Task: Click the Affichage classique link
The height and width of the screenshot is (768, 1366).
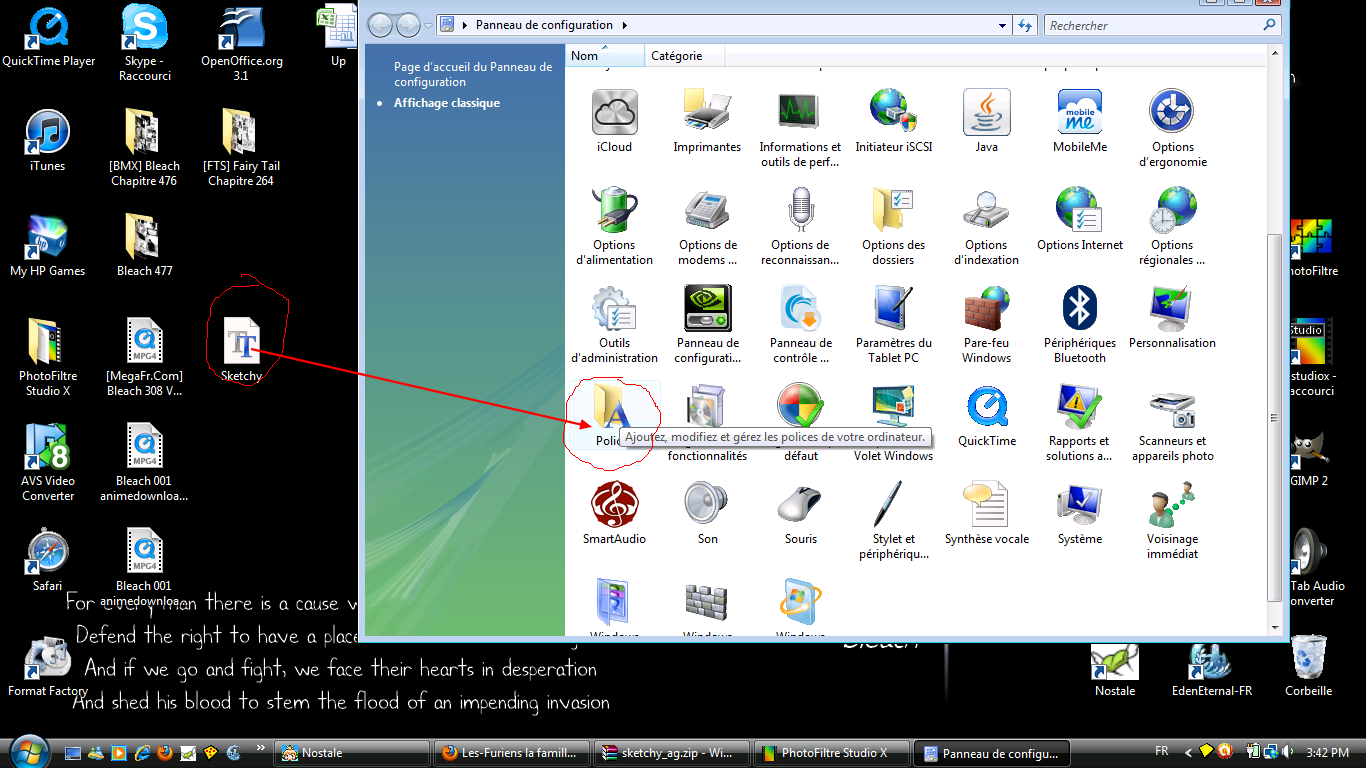Action: pyautogui.click(x=447, y=103)
